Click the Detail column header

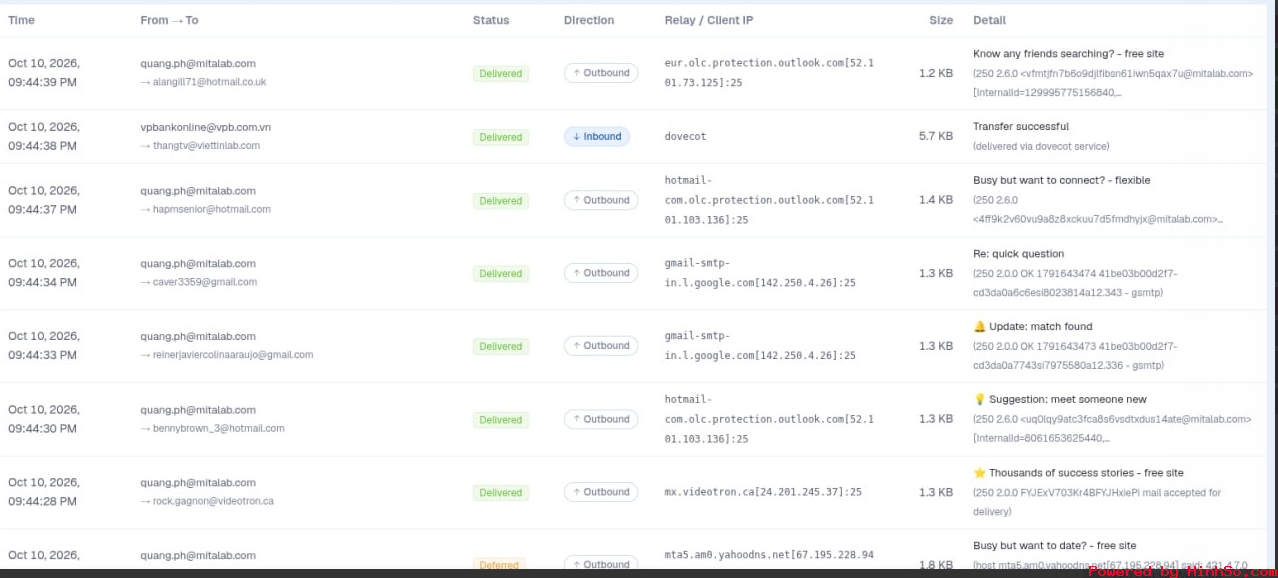point(989,20)
